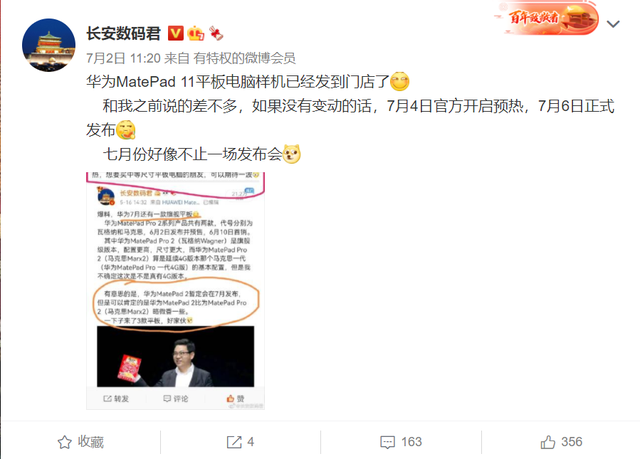Click 转发 inside the embedded screenshot
The height and width of the screenshot is (459, 640).
coord(116,399)
